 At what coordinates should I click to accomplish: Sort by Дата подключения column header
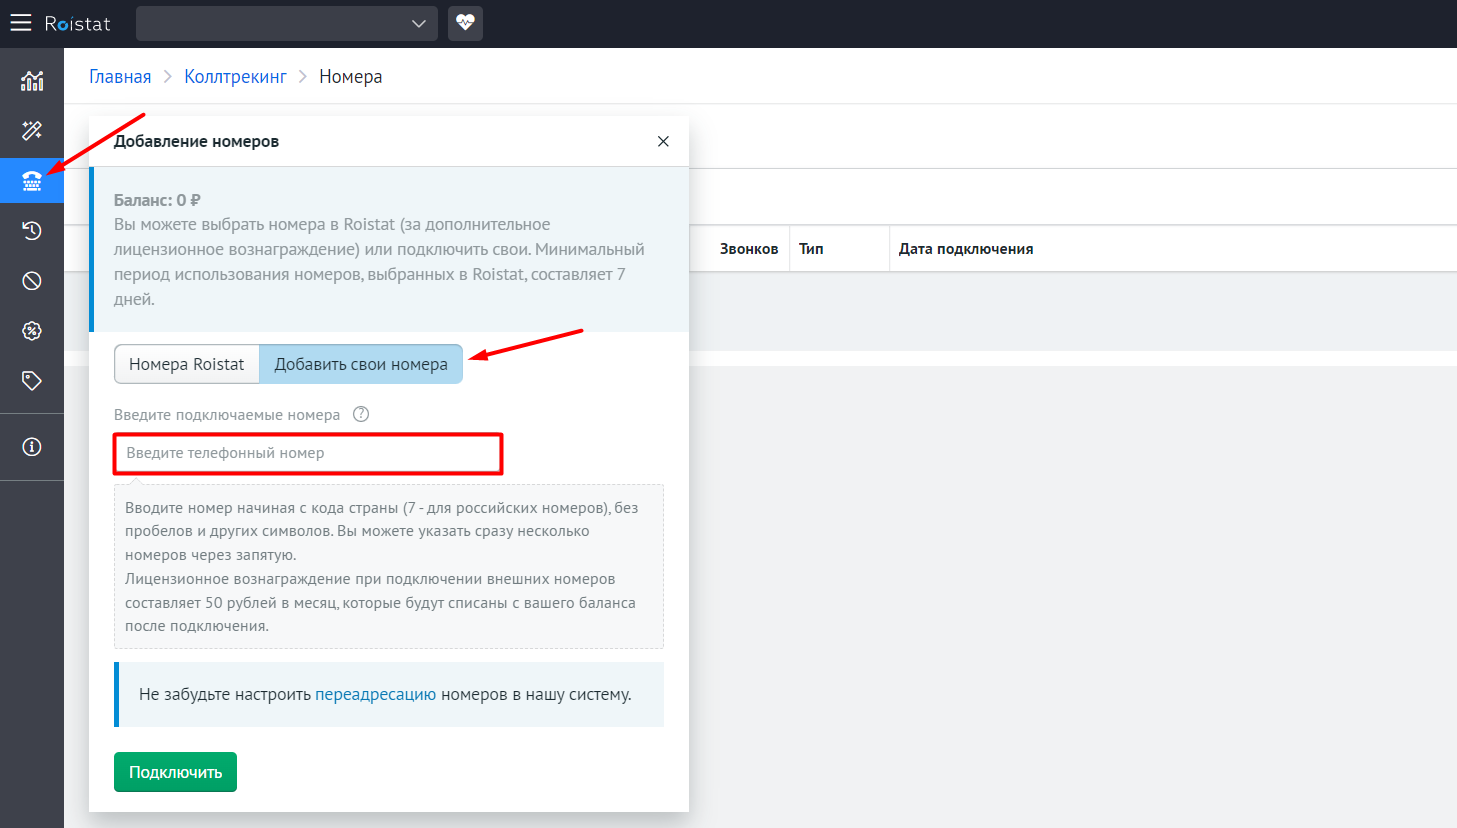[x=966, y=249]
